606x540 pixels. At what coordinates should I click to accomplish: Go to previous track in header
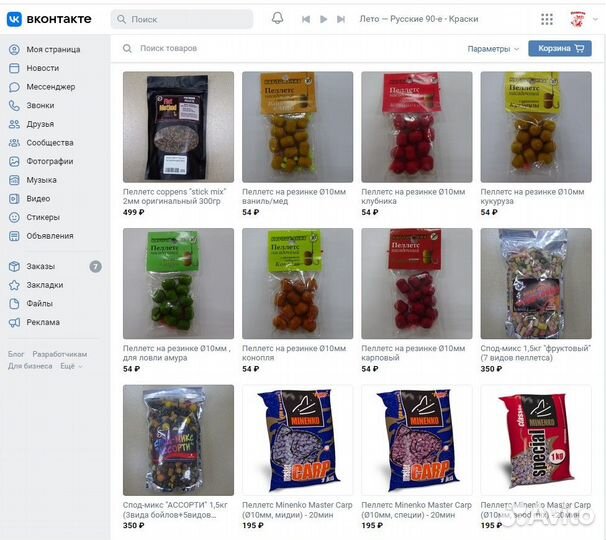click(306, 19)
